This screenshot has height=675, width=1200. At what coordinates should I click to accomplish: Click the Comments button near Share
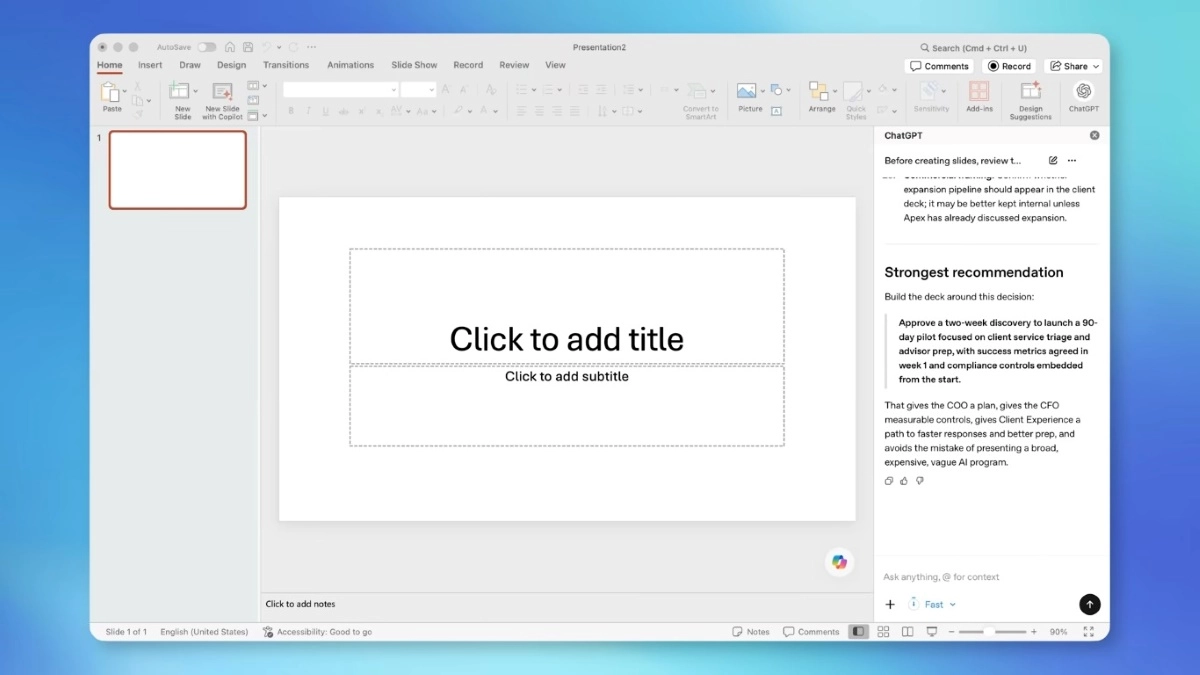pos(939,66)
